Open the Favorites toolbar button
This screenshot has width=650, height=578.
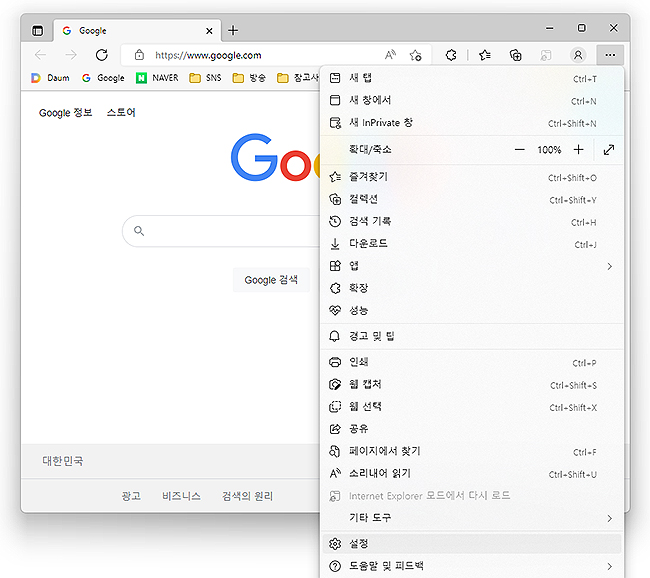tap(485, 55)
